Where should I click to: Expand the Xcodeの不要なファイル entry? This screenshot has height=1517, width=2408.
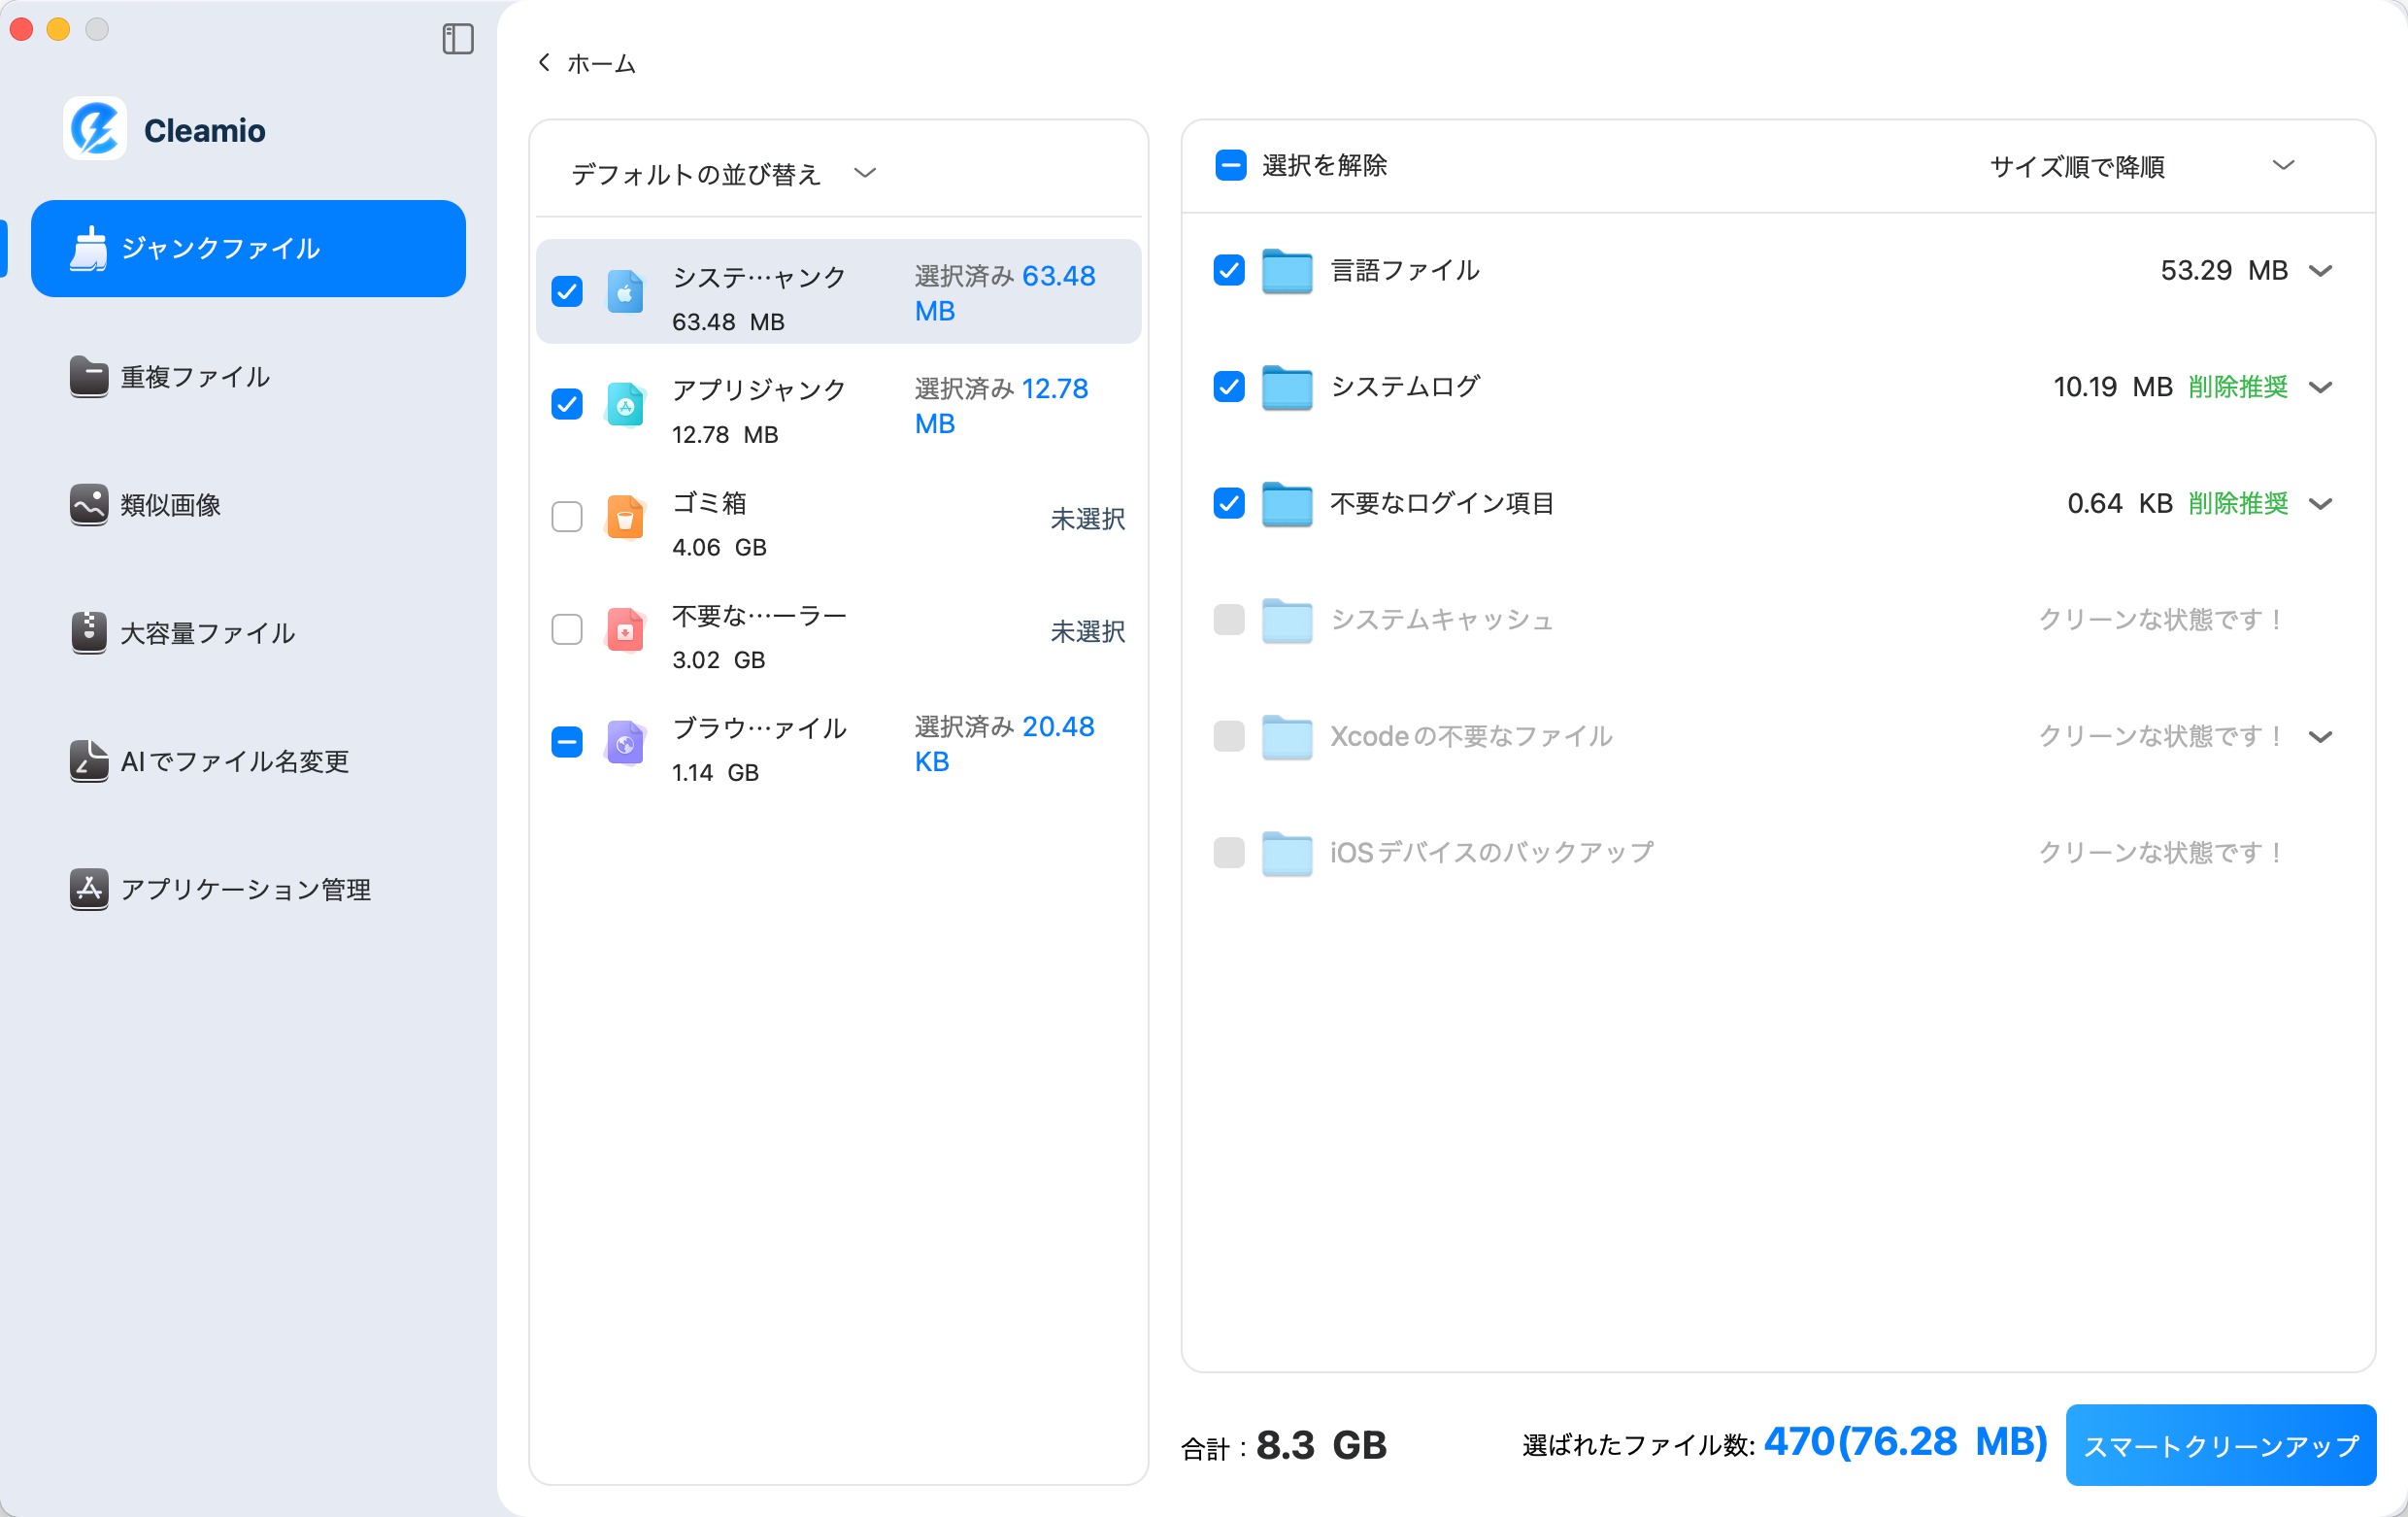coord(2322,737)
